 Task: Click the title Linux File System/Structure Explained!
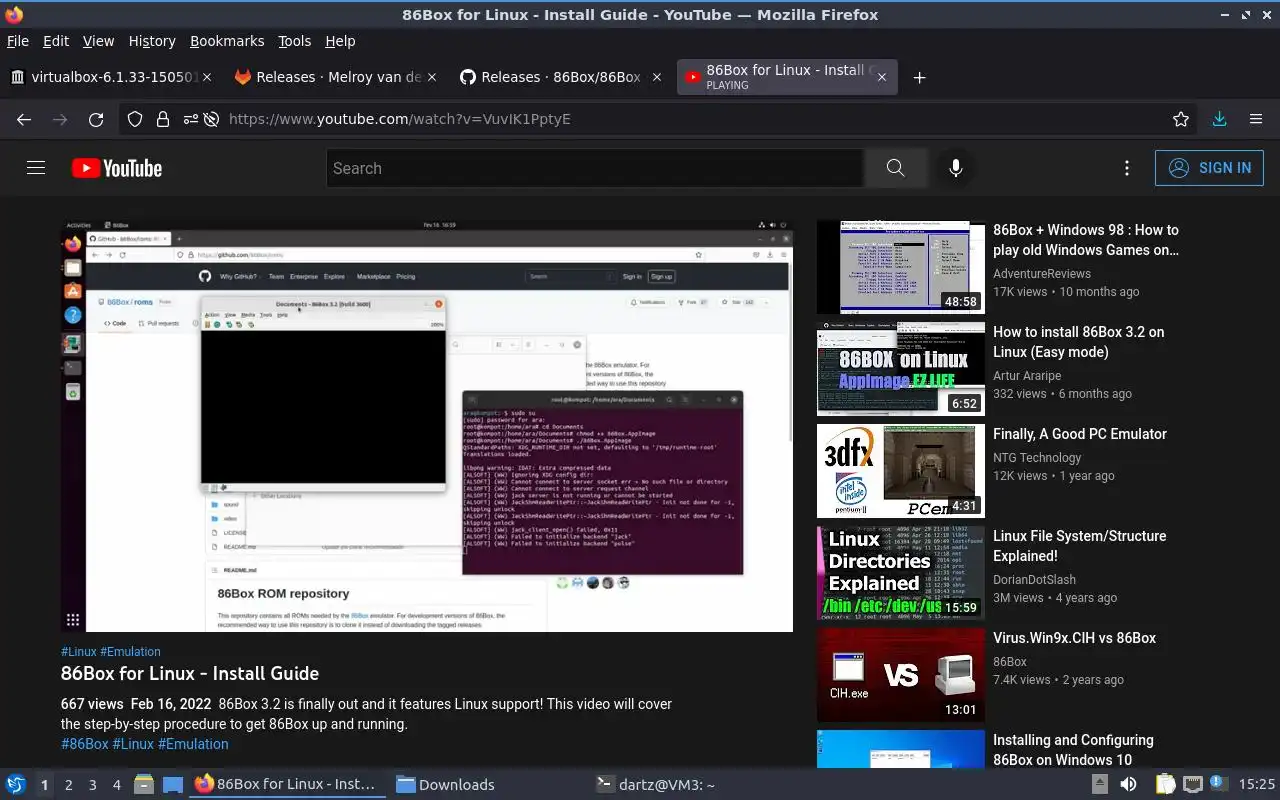click(1080, 546)
